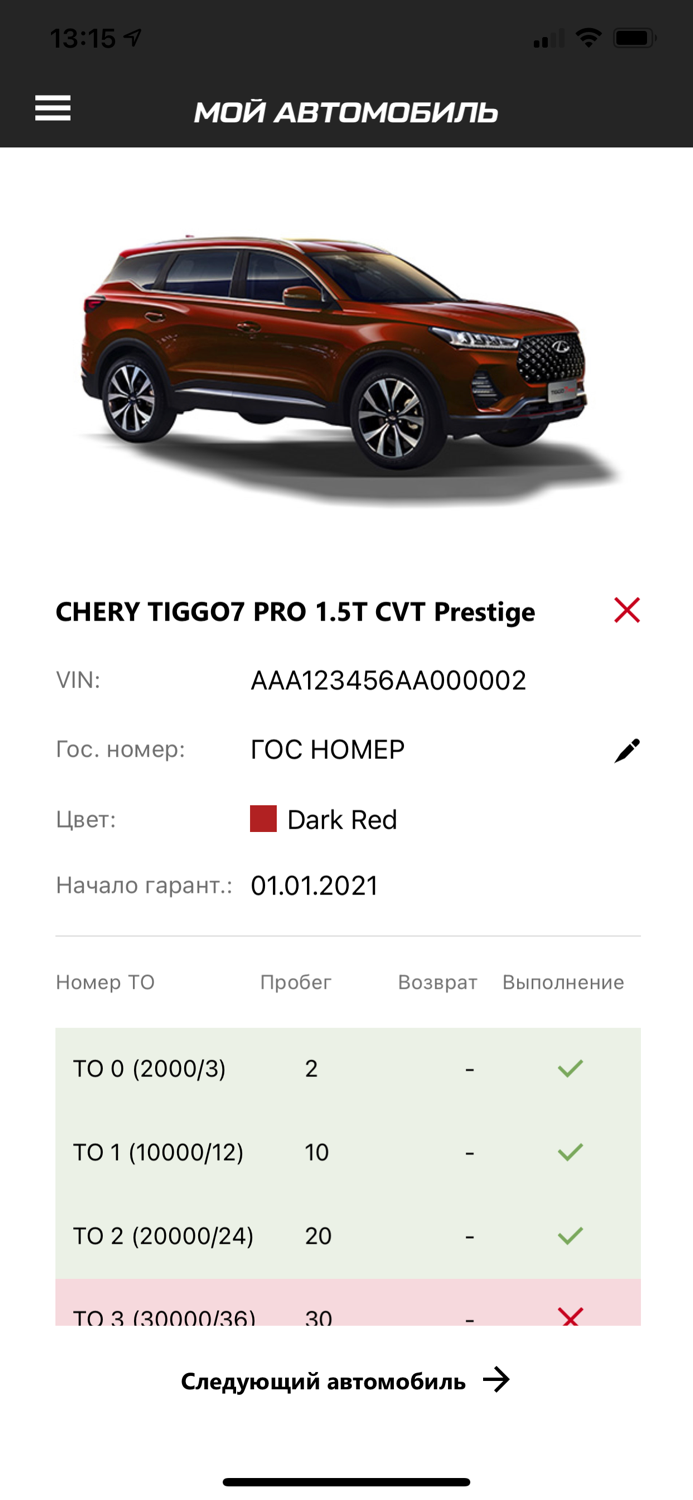
Task: Tap the VIN value AAA123456AA000002
Action: pyautogui.click(x=388, y=679)
